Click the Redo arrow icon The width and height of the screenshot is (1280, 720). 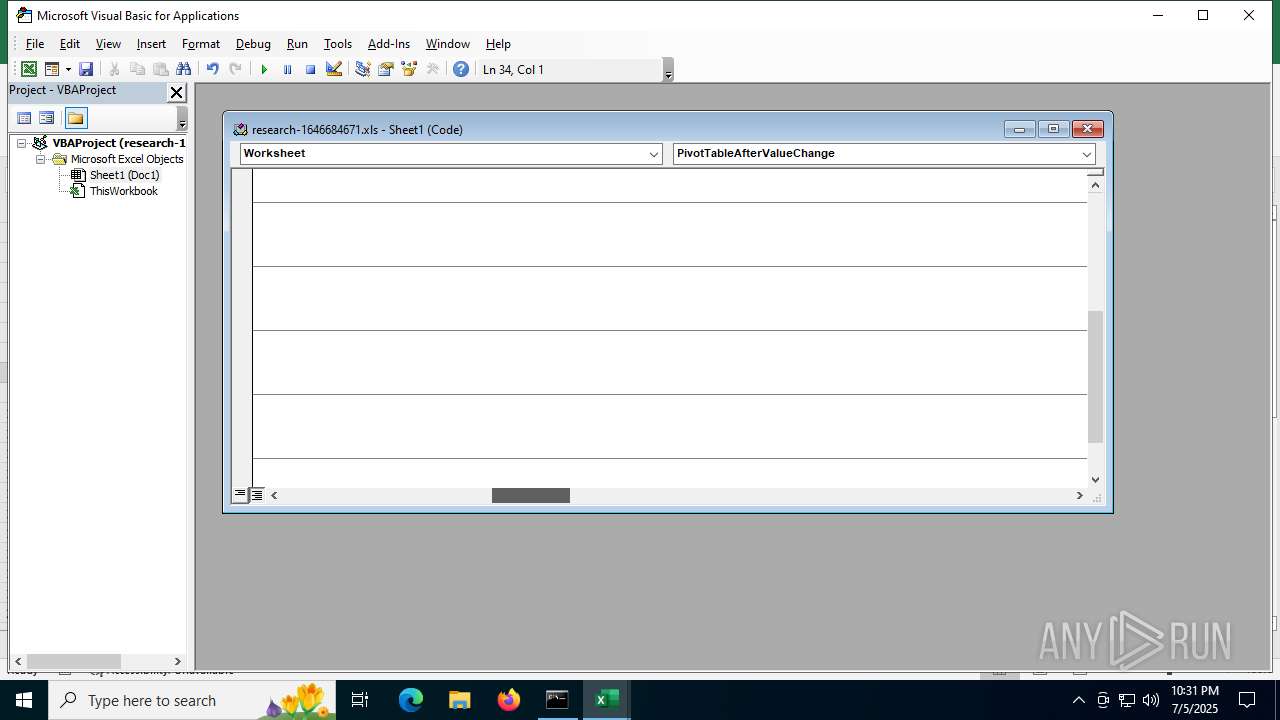coord(235,69)
